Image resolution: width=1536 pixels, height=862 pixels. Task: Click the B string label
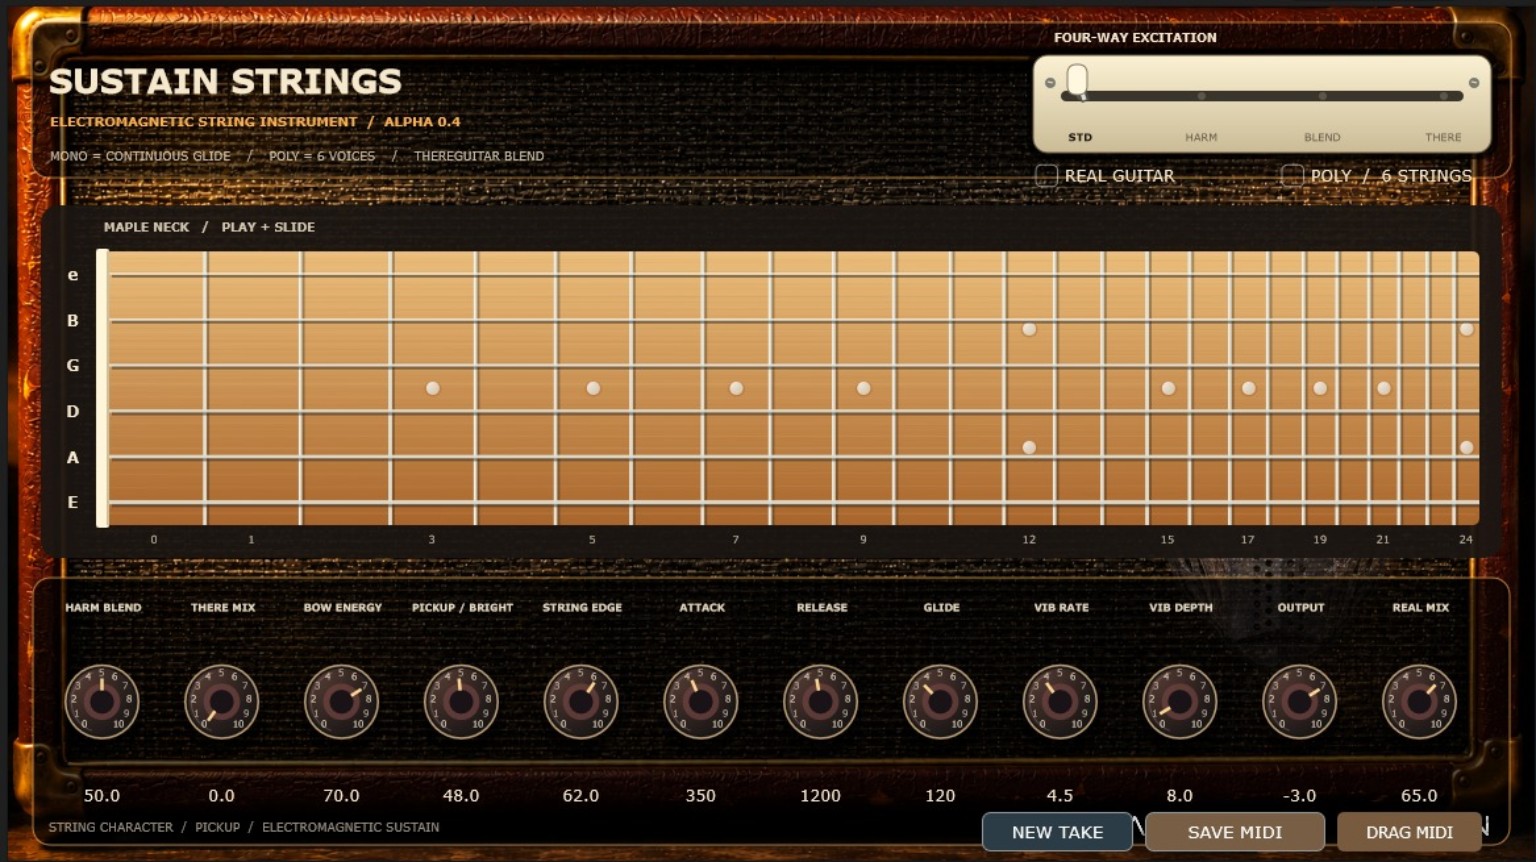(73, 321)
